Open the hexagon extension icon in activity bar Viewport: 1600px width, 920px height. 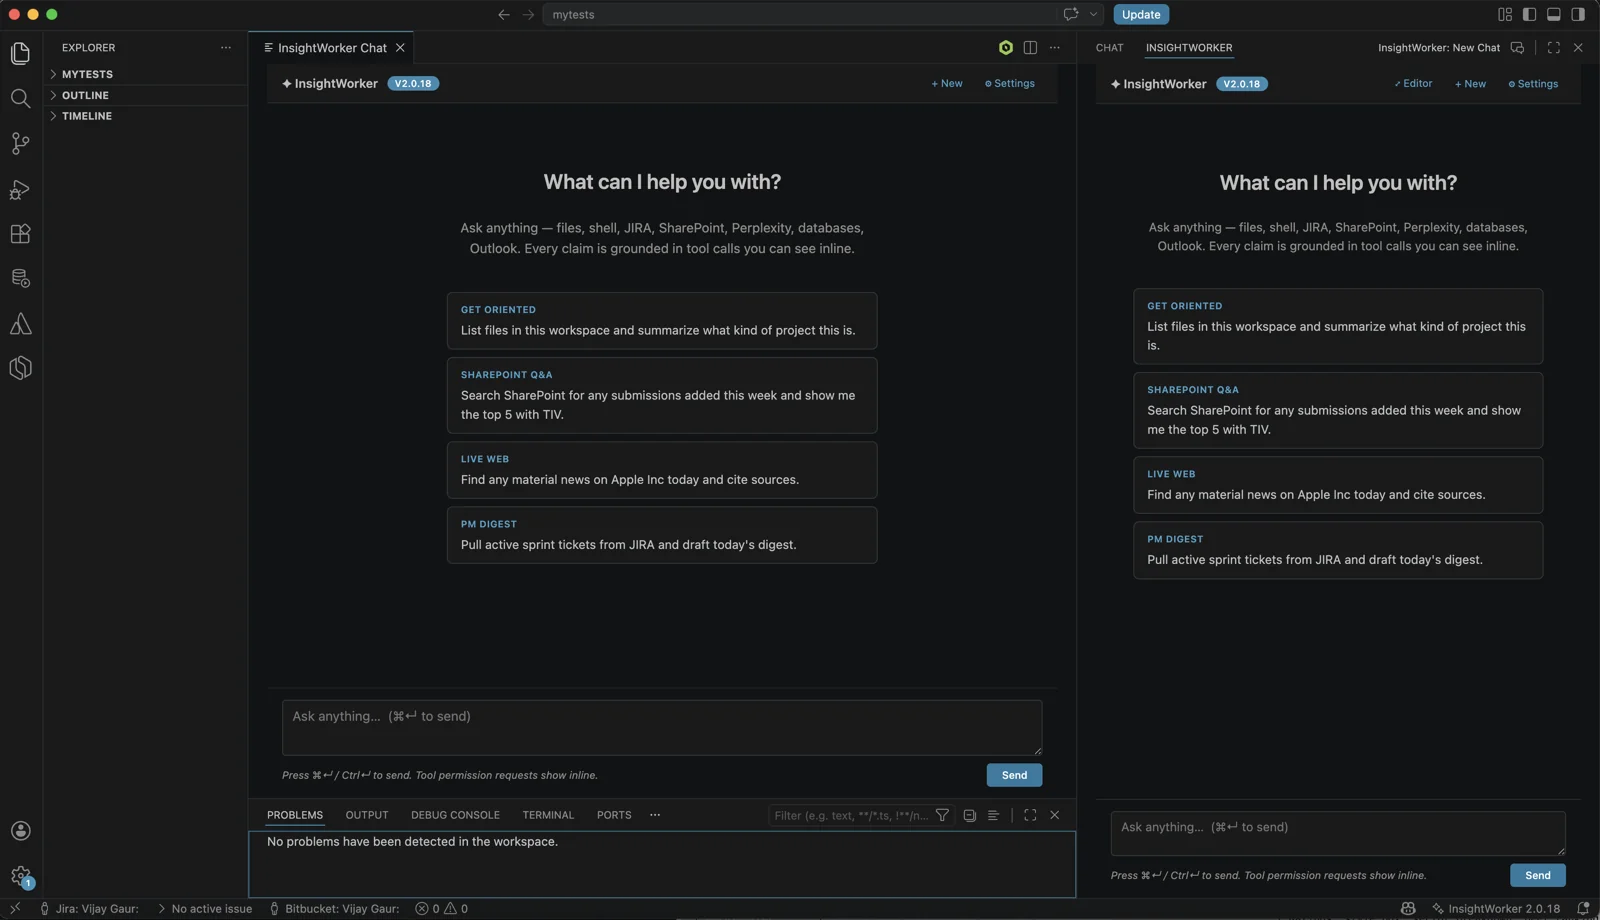pyautogui.click(x=20, y=368)
